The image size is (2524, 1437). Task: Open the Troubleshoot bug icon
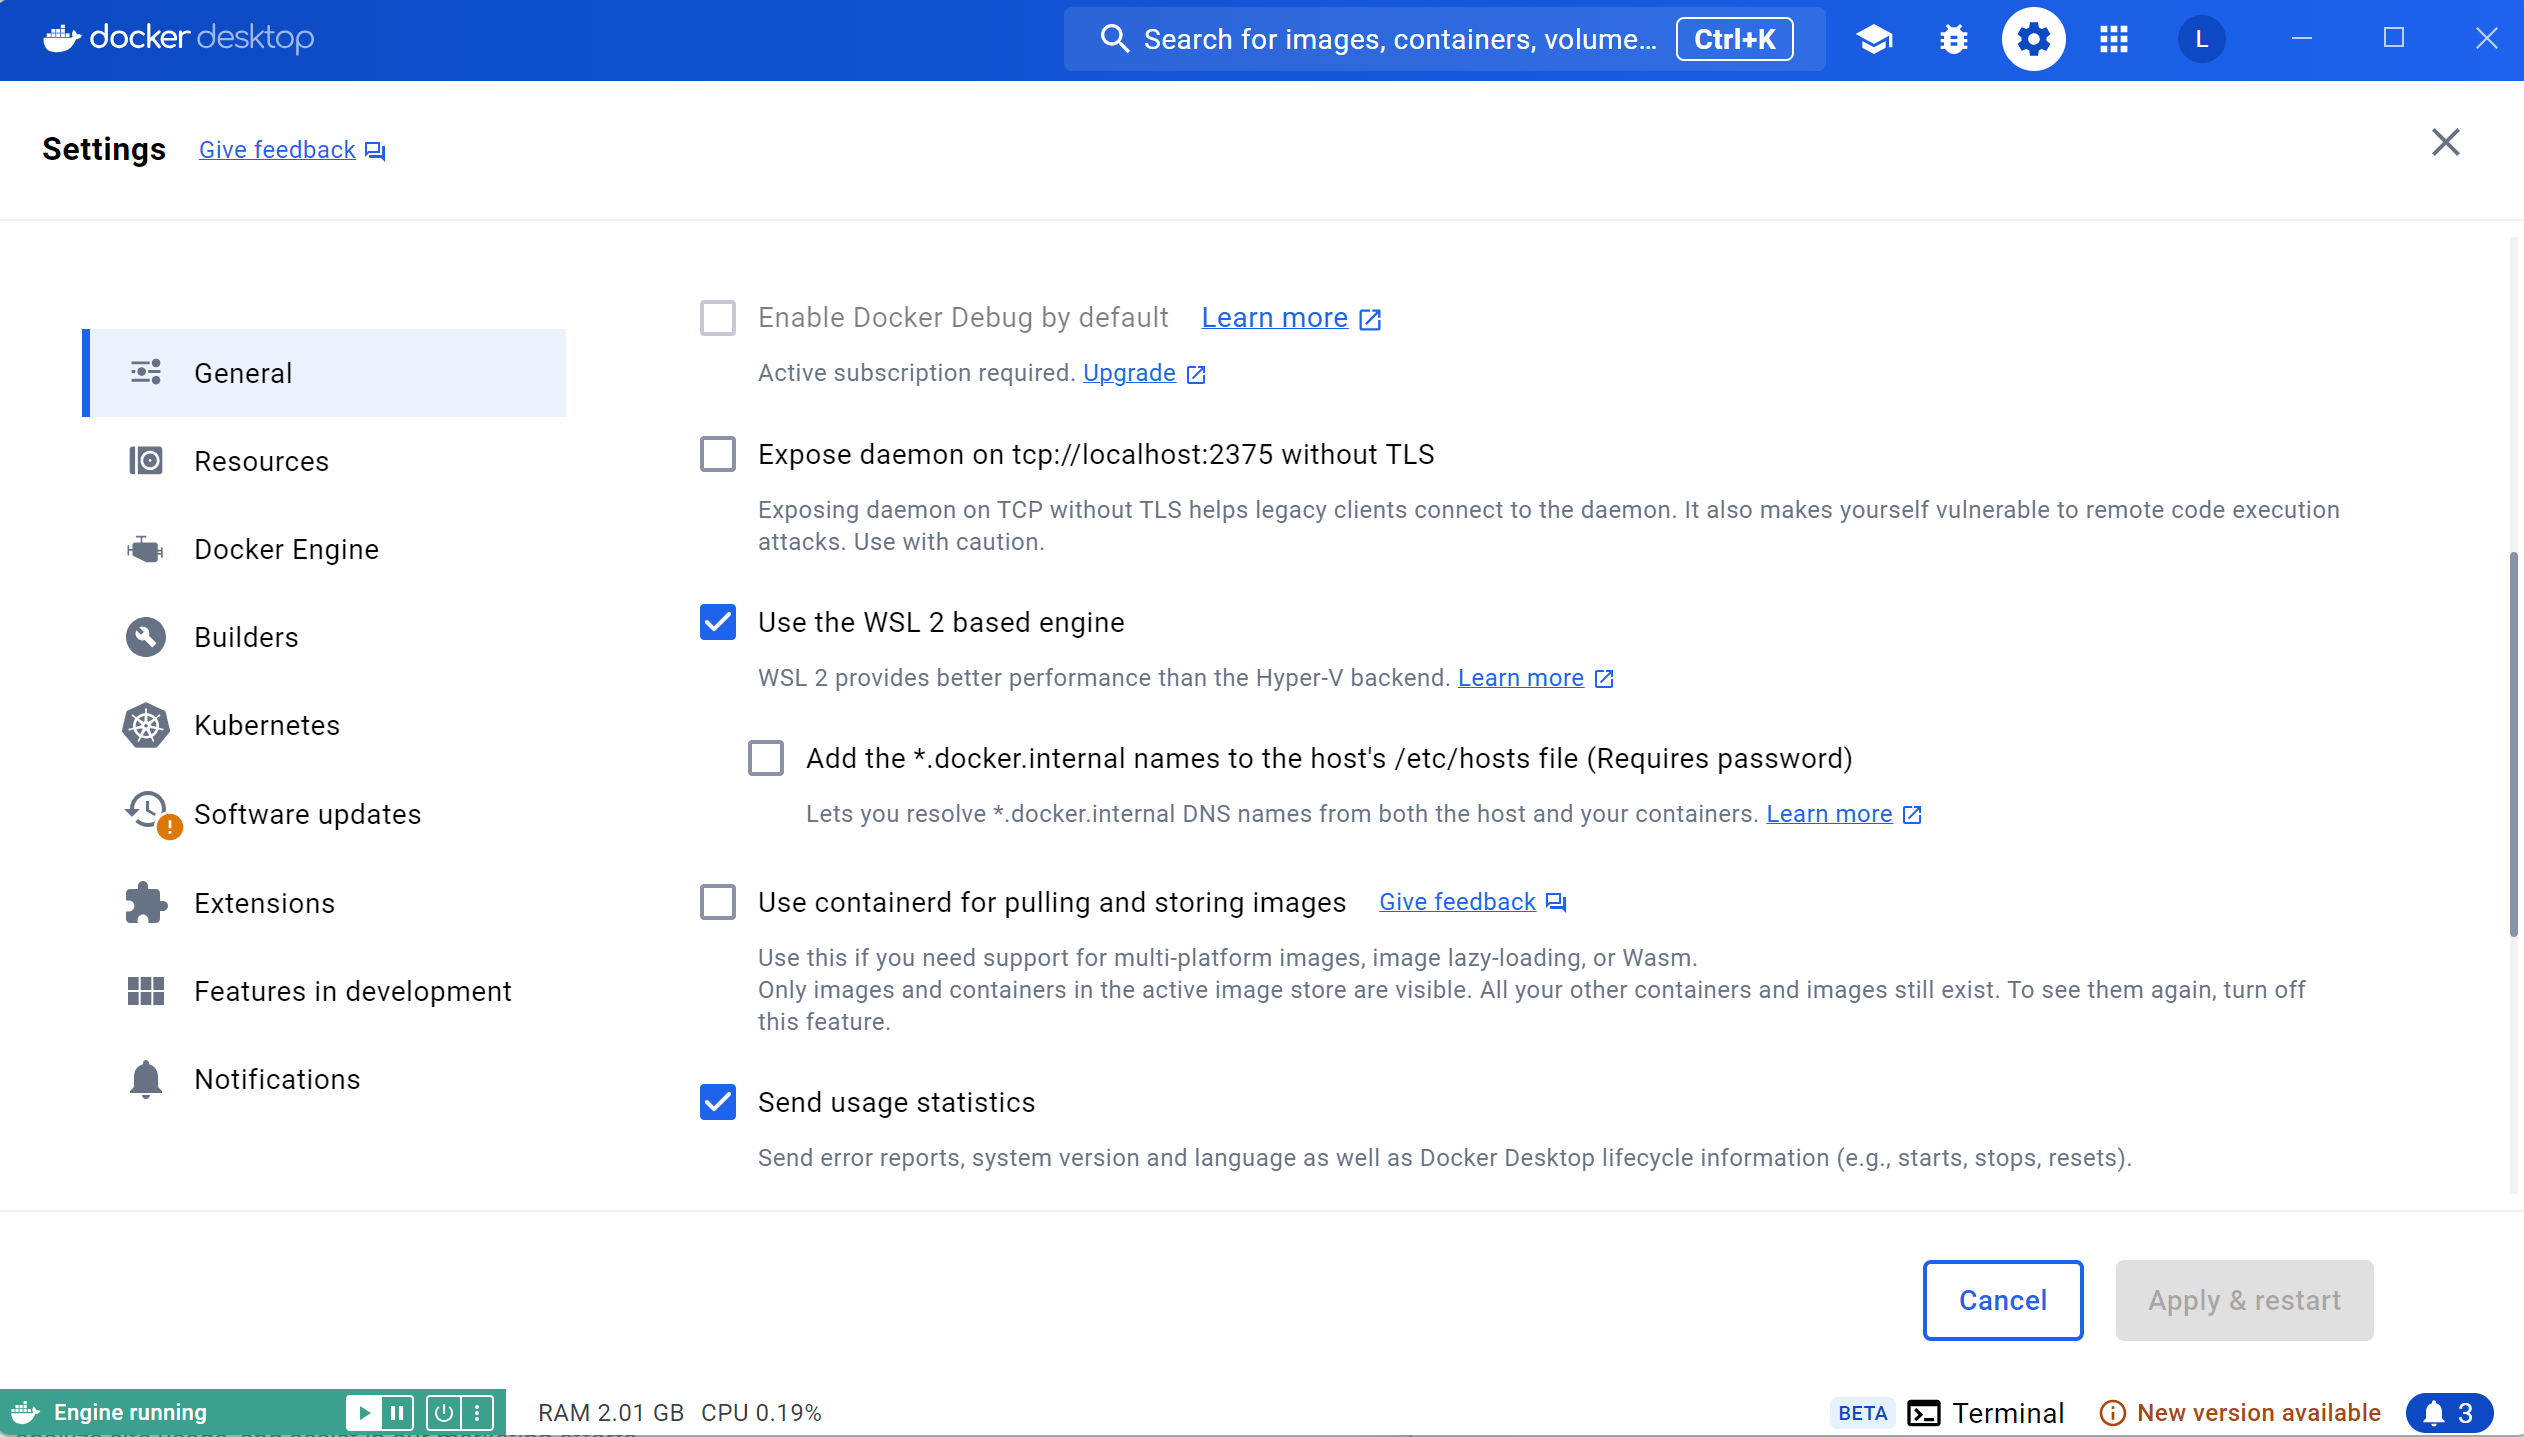click(1953, 39)
